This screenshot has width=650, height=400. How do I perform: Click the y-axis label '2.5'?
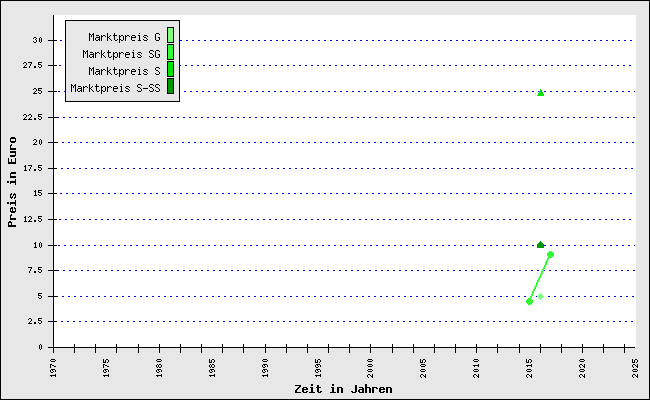[x=35, y=321]
